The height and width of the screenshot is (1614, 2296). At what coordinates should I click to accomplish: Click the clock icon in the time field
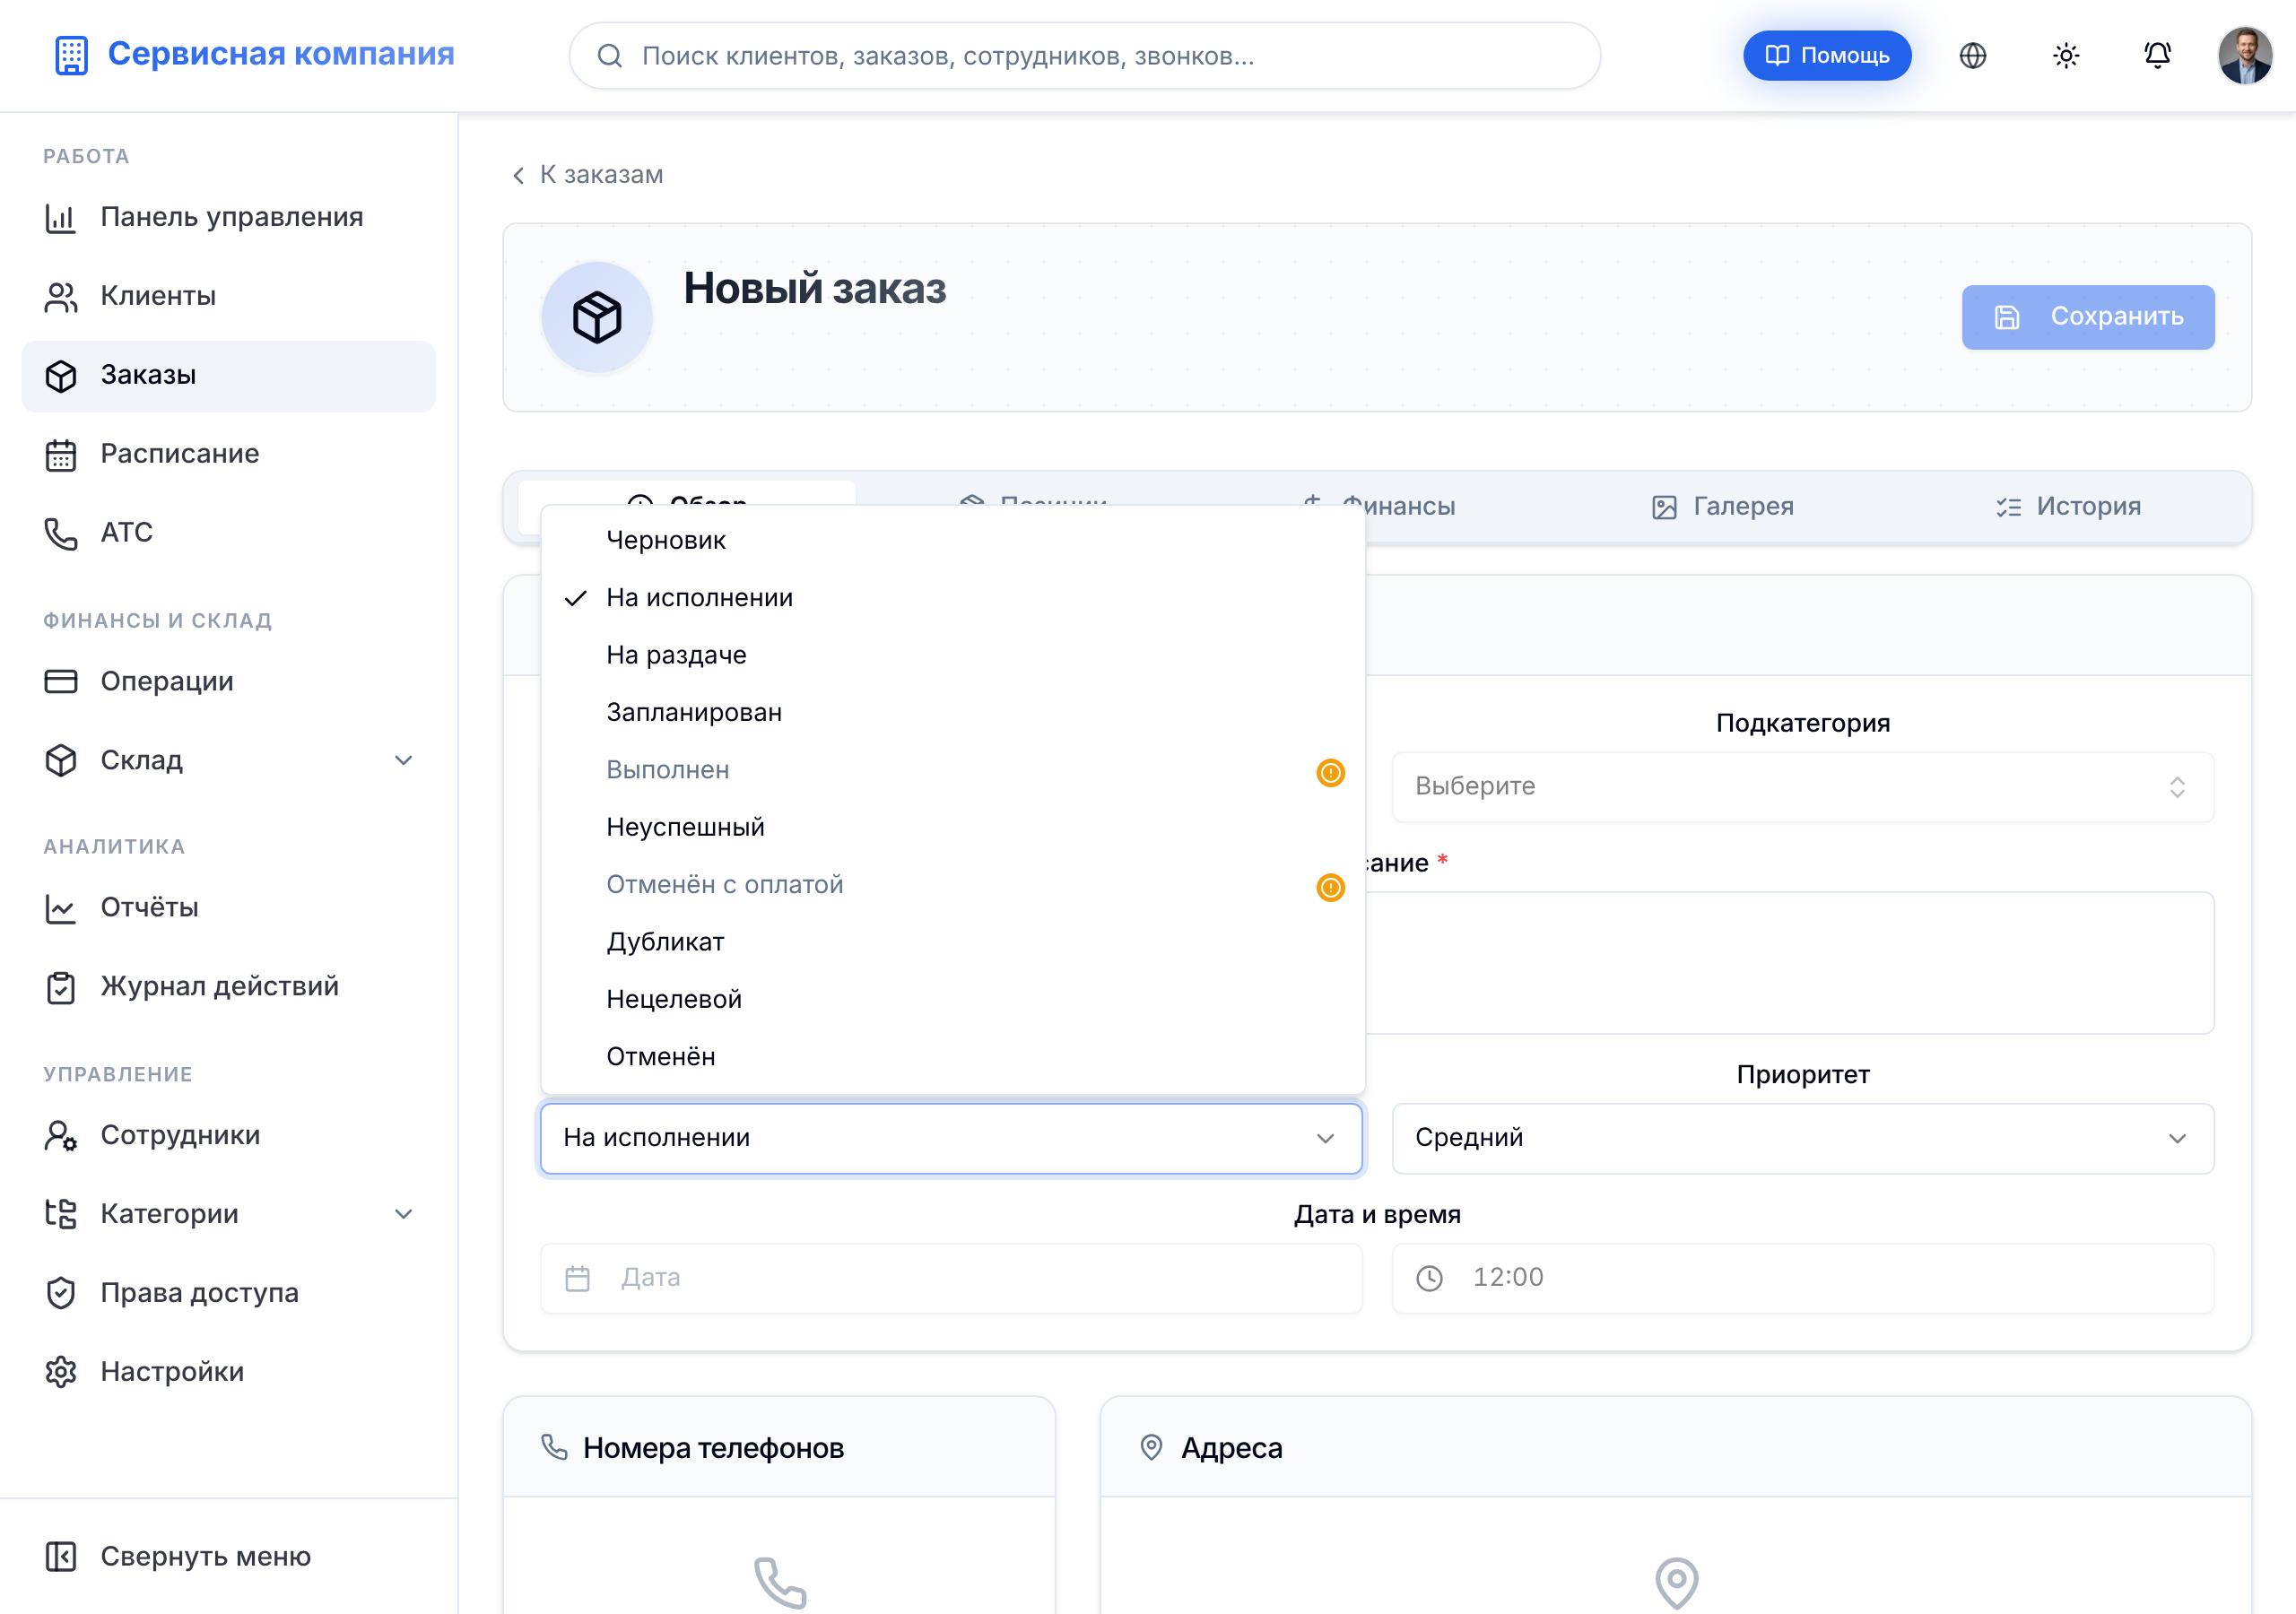tap(1429, 1278)
